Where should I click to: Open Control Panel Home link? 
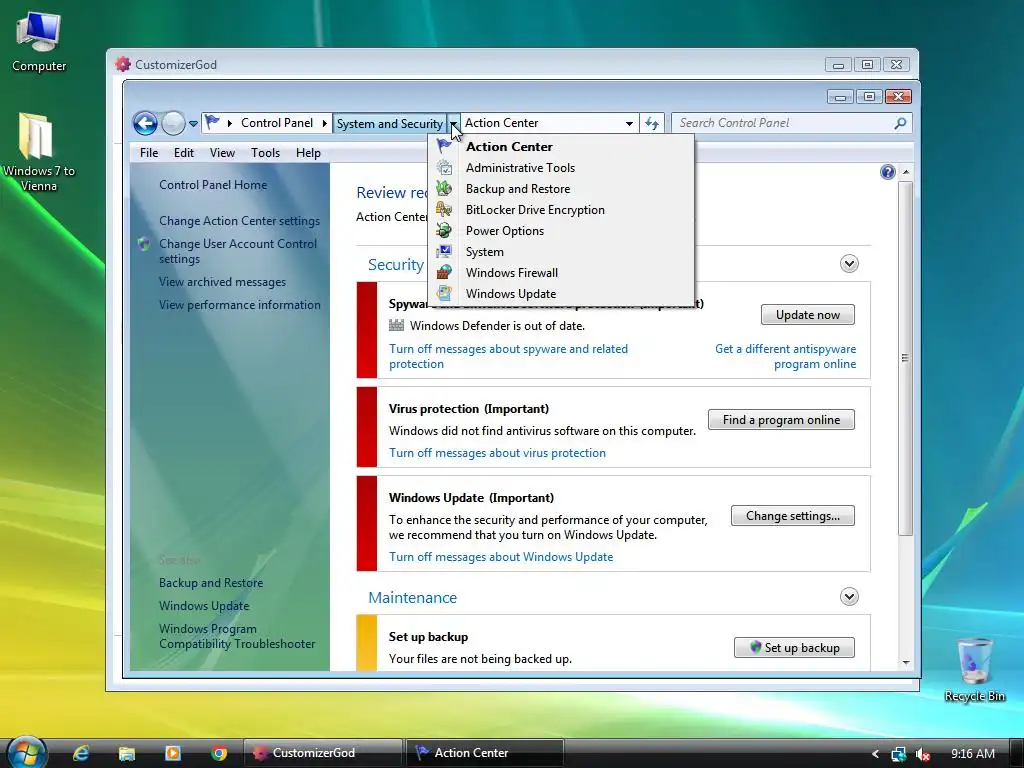click(x=213, y=185)
